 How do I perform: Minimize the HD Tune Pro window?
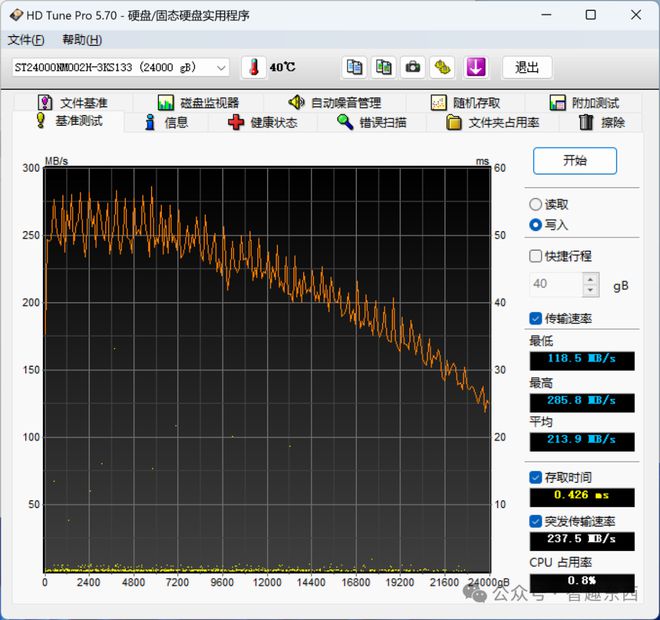(546, 15)
